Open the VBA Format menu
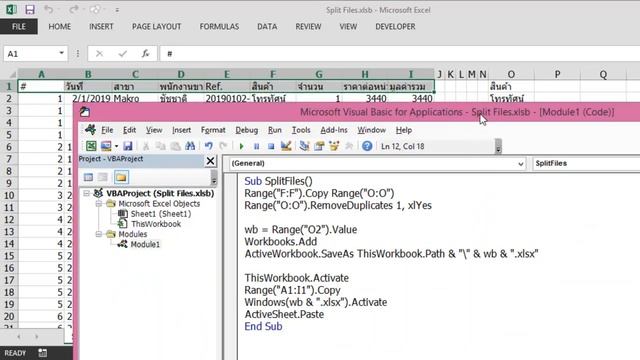 (x=213, y=130)
